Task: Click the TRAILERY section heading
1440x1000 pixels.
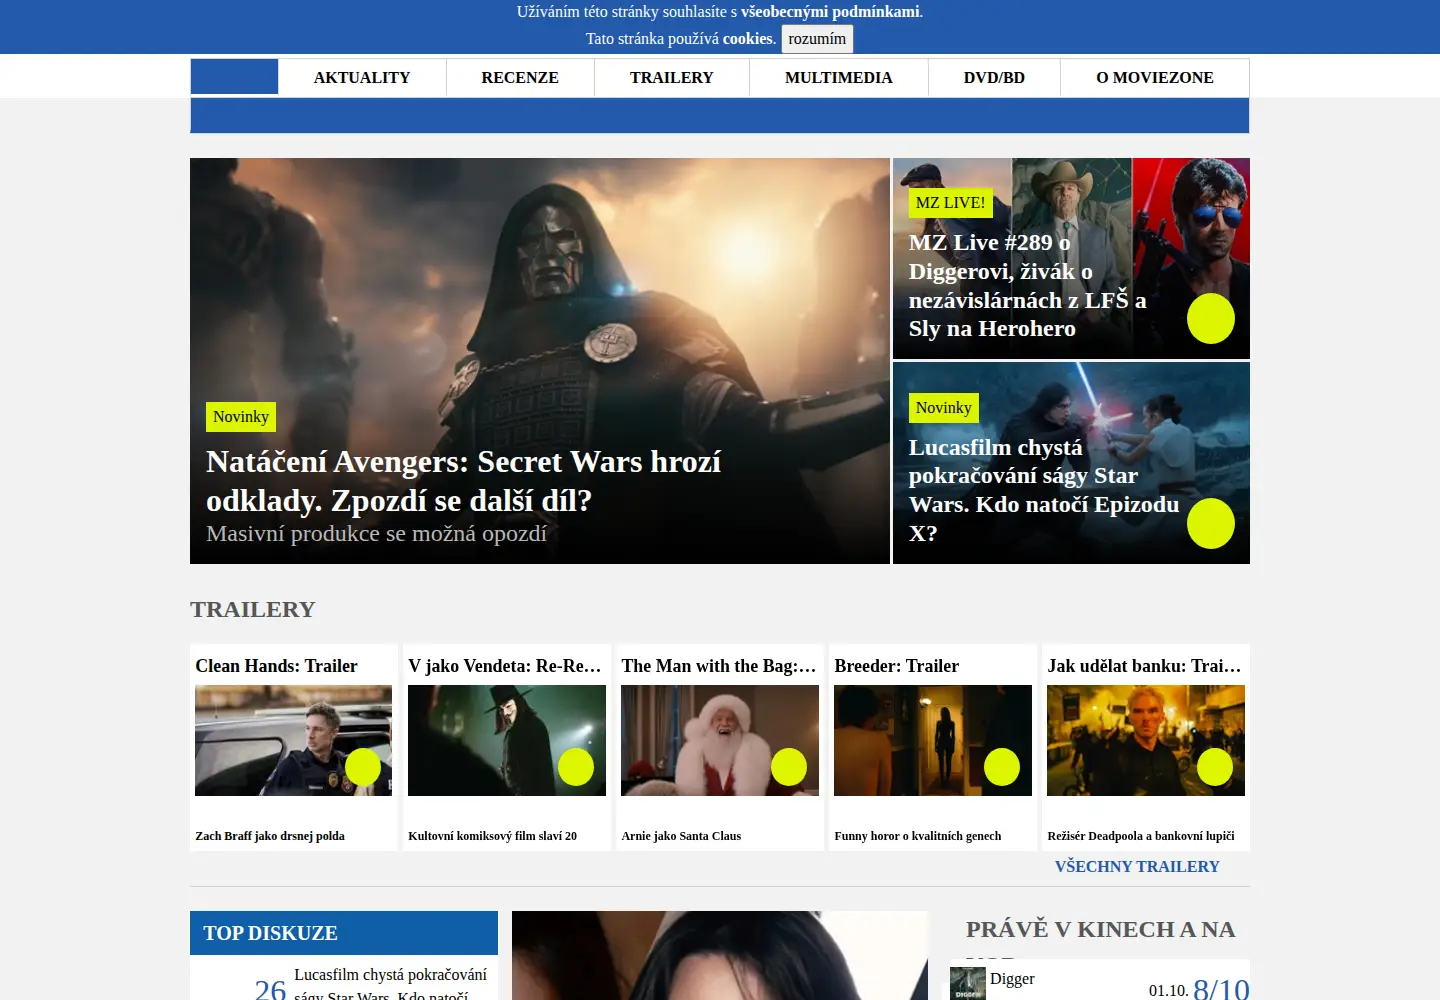Action: pyautogui.click(x=253, y=610)
